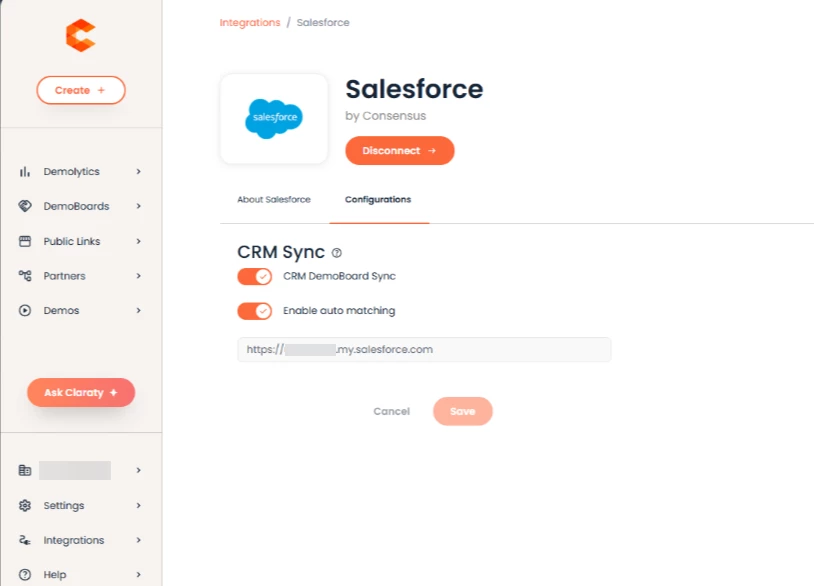Click the Demos play icon

coord(25,310)
